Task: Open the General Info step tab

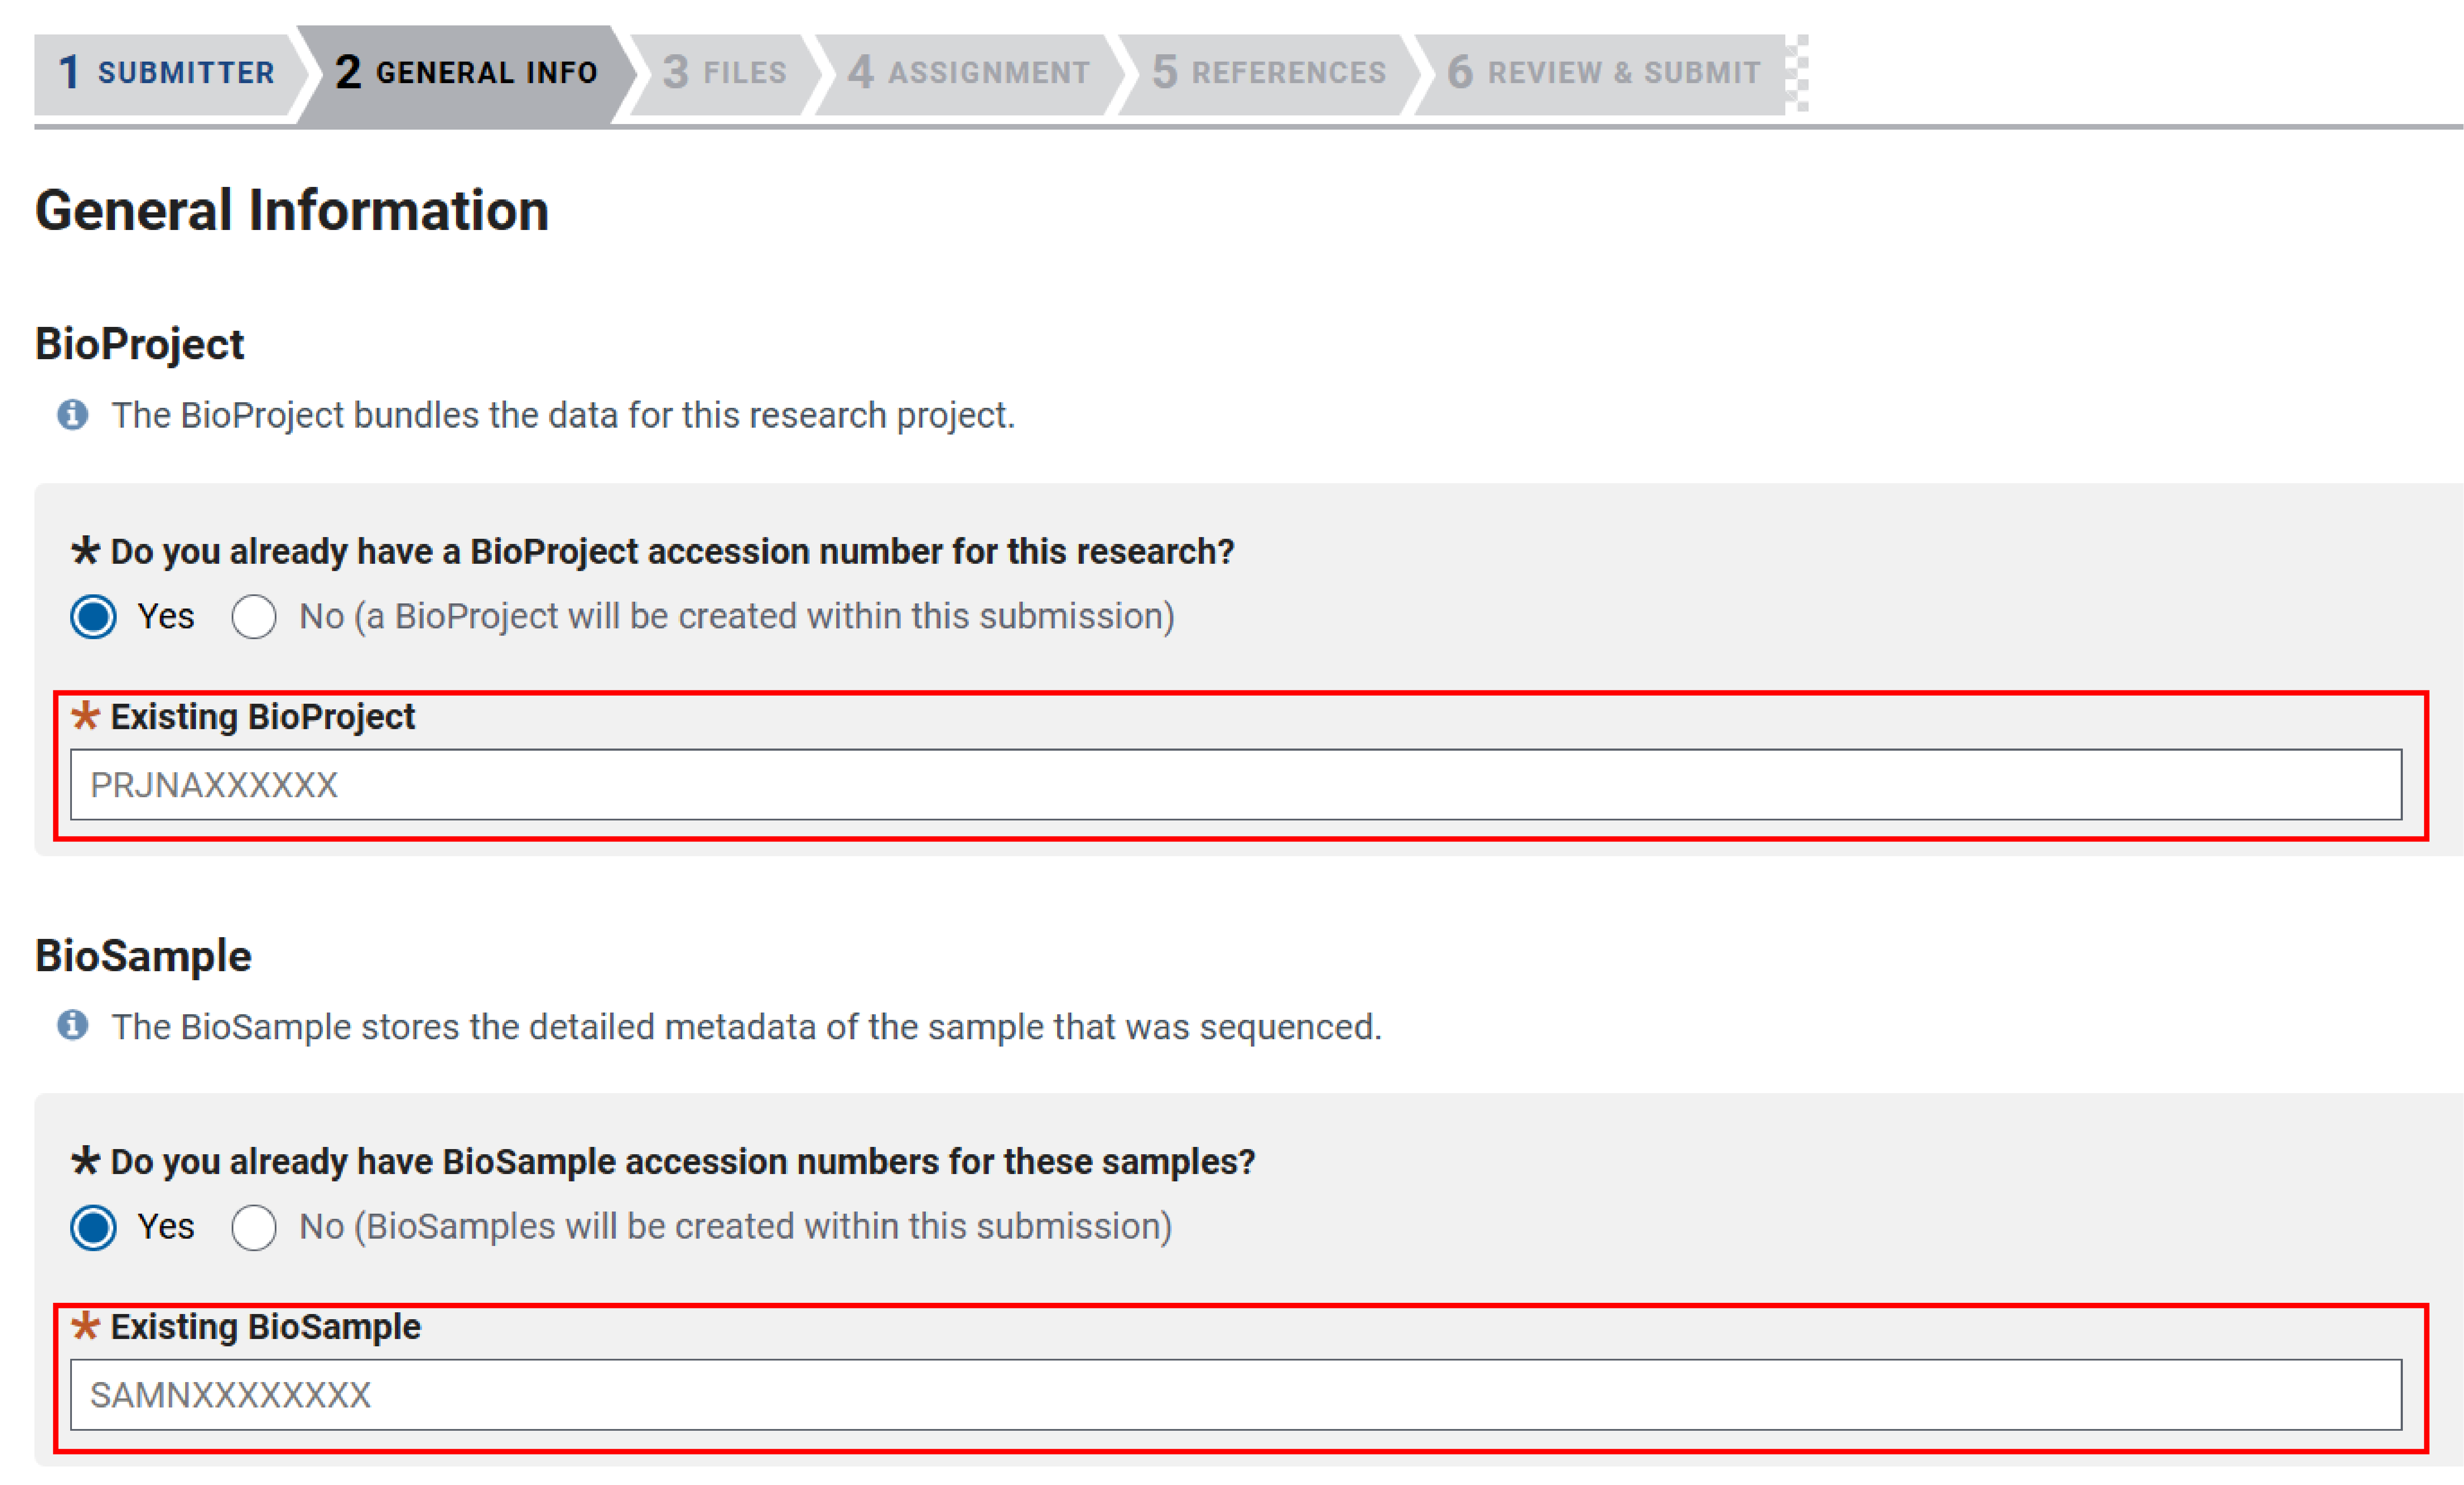Action: [466, 73]
